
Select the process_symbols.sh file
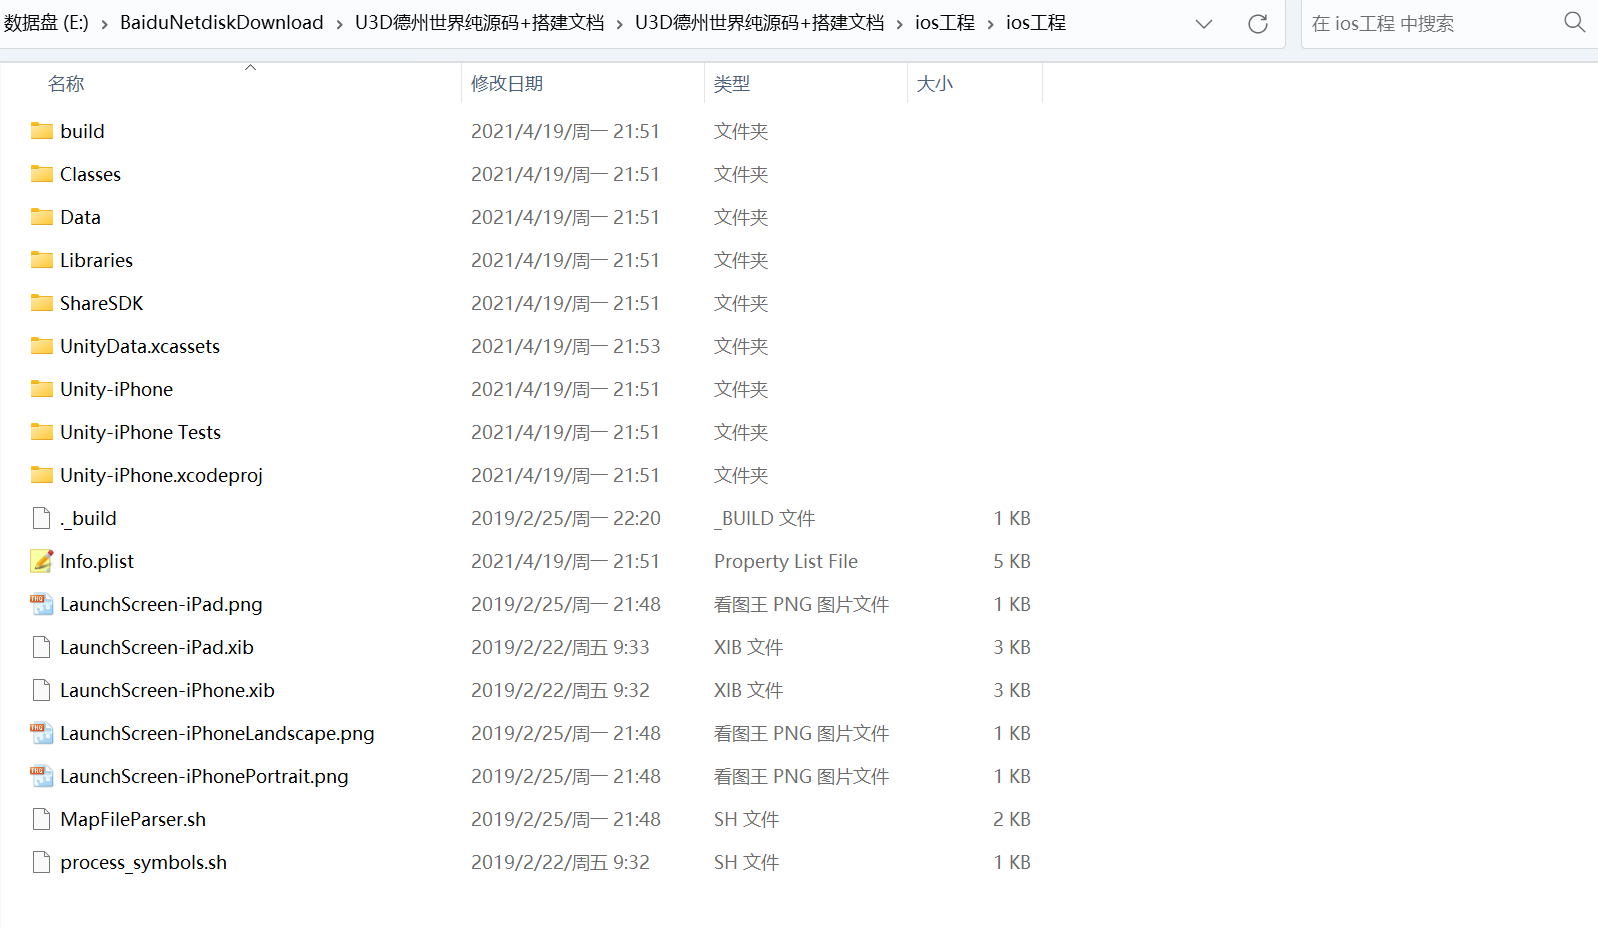143,862
